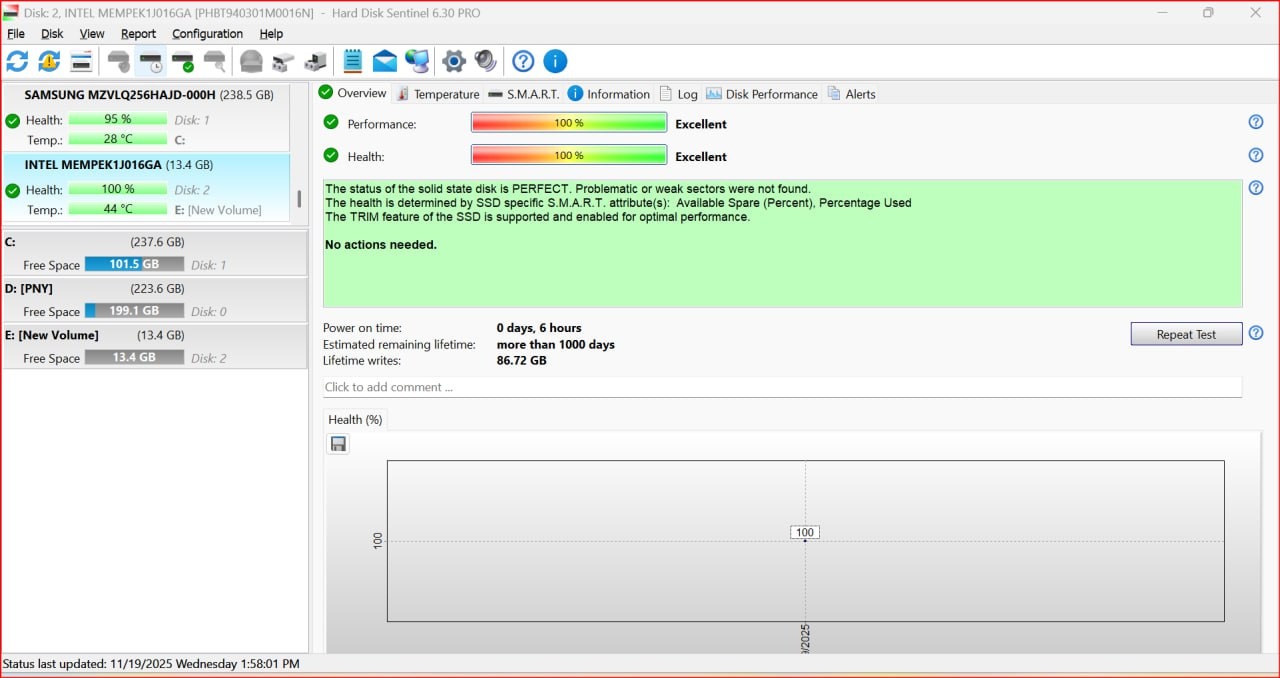The height and width of the screenshot is (678, 1280).
Task: Open the Configuration menu
Action: 207,33
